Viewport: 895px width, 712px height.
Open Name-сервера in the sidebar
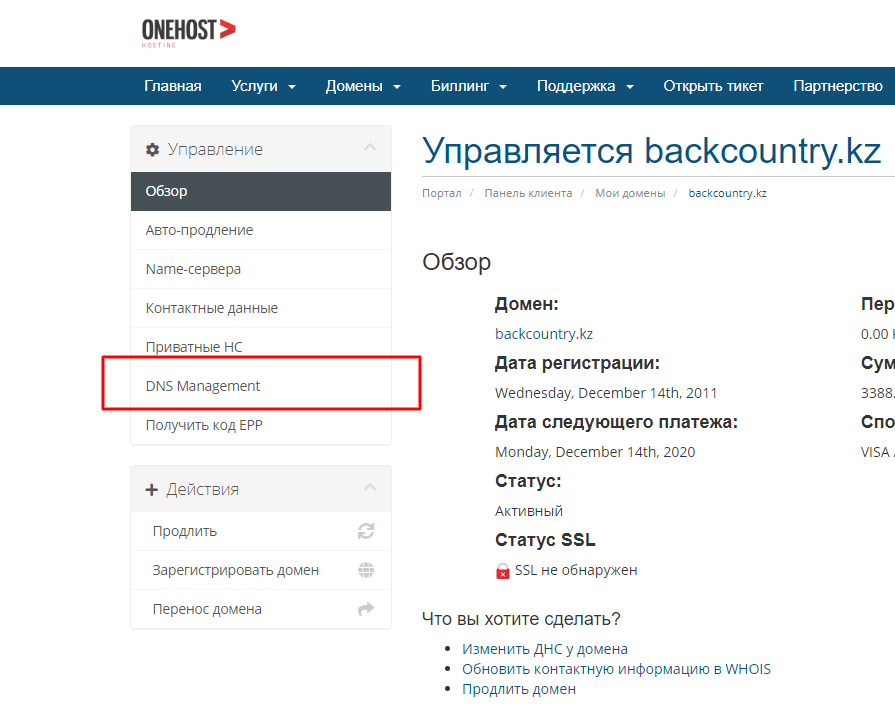pos(261,269)
